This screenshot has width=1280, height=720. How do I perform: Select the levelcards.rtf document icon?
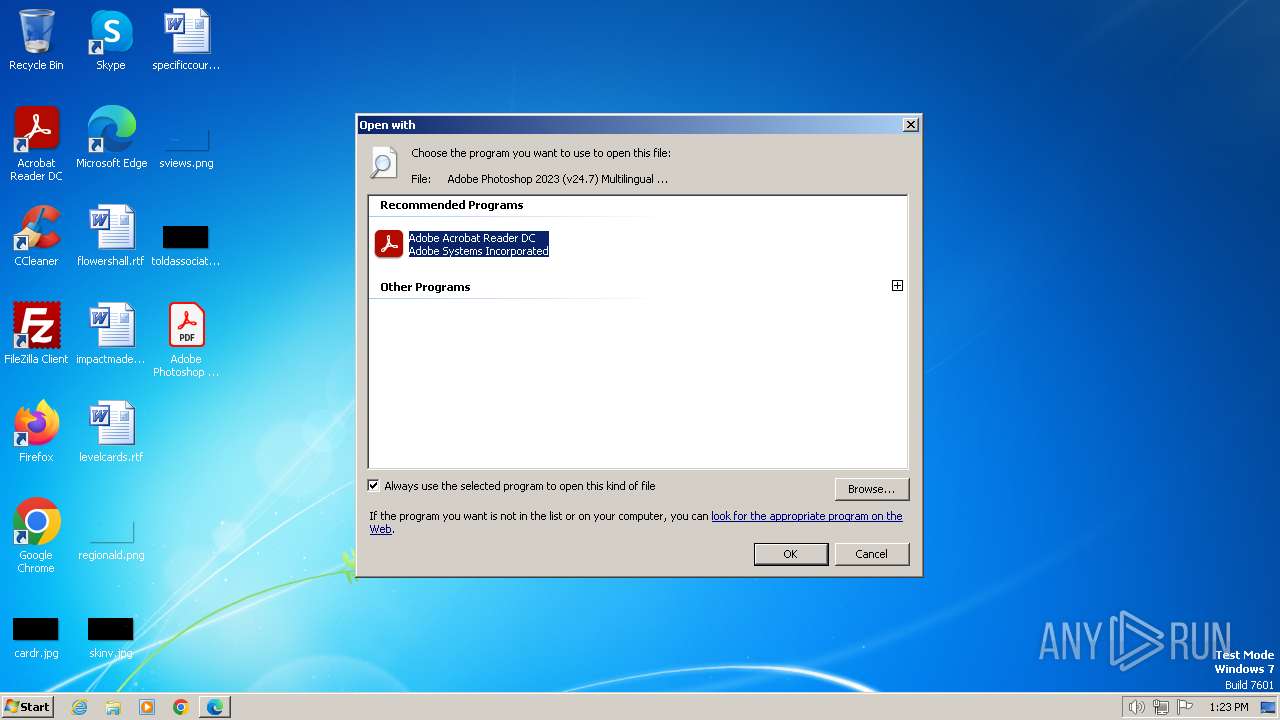point(111,432)
